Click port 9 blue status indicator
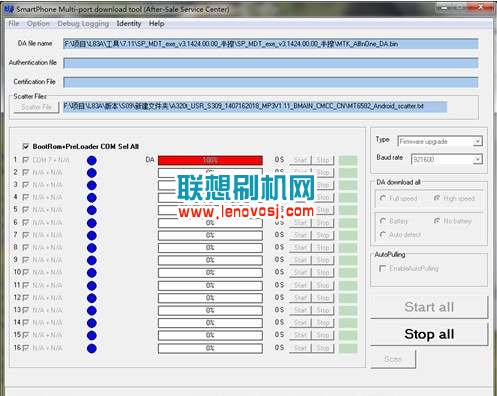This screenshot has width=497, height=396. pyautogui.click(x=92, y=260)
